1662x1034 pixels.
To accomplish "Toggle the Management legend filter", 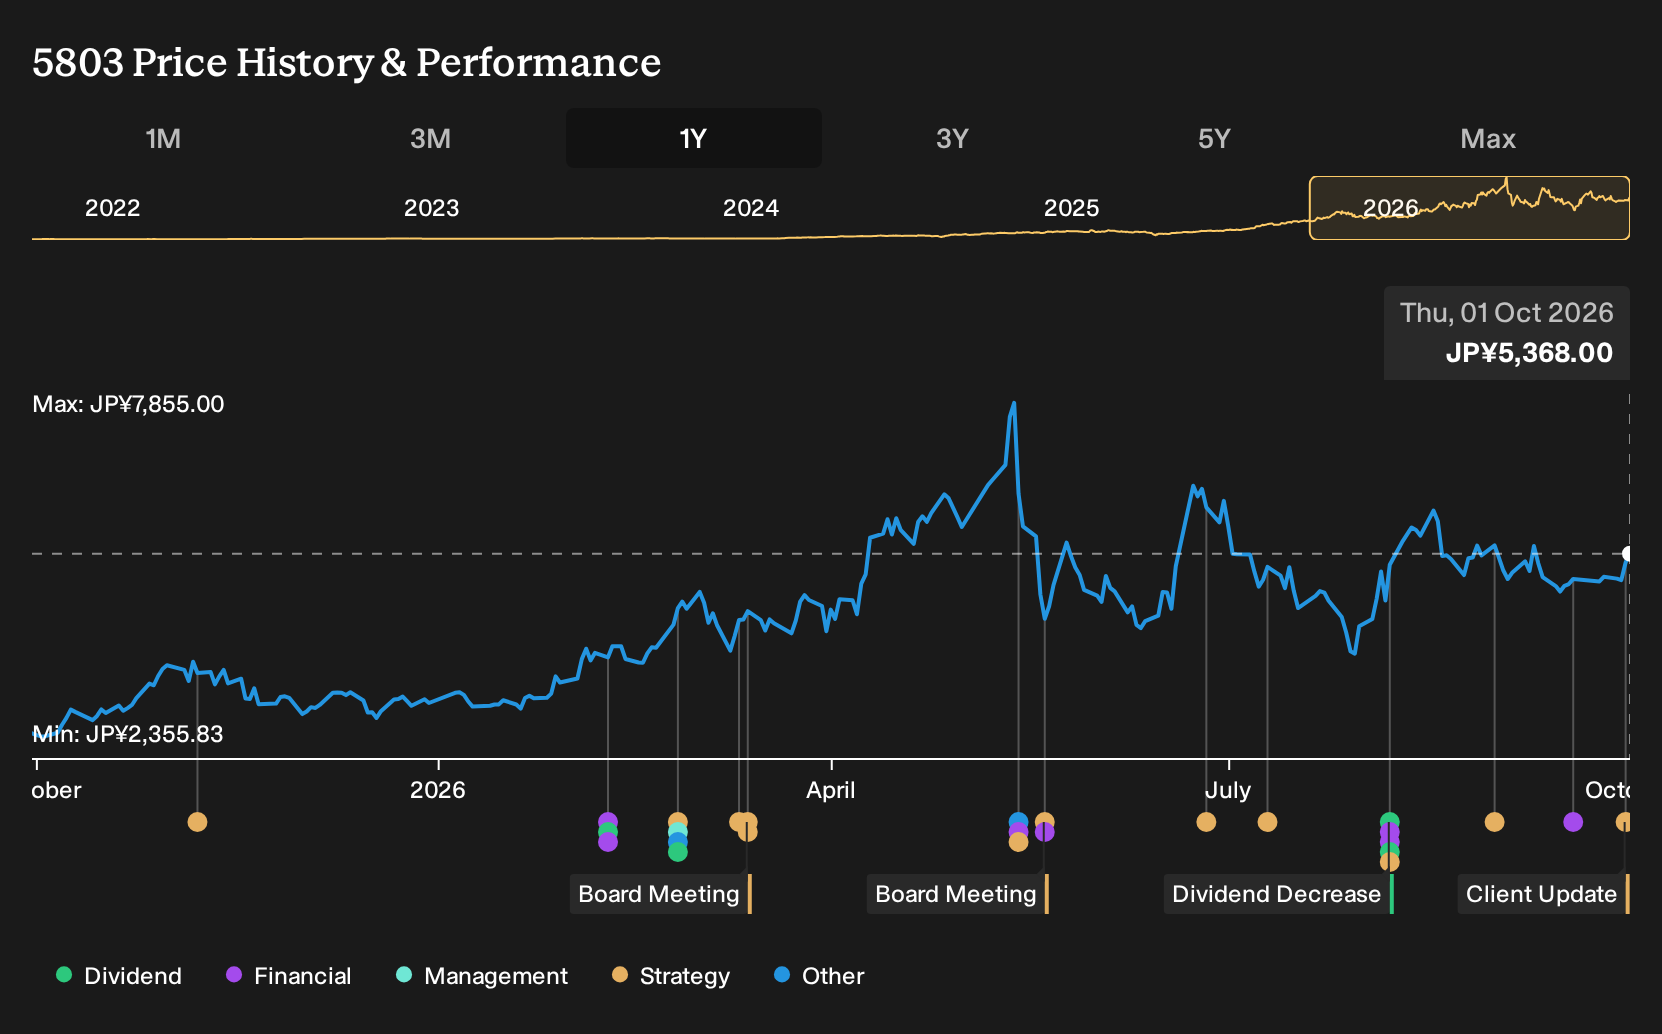I will point(482,975).
